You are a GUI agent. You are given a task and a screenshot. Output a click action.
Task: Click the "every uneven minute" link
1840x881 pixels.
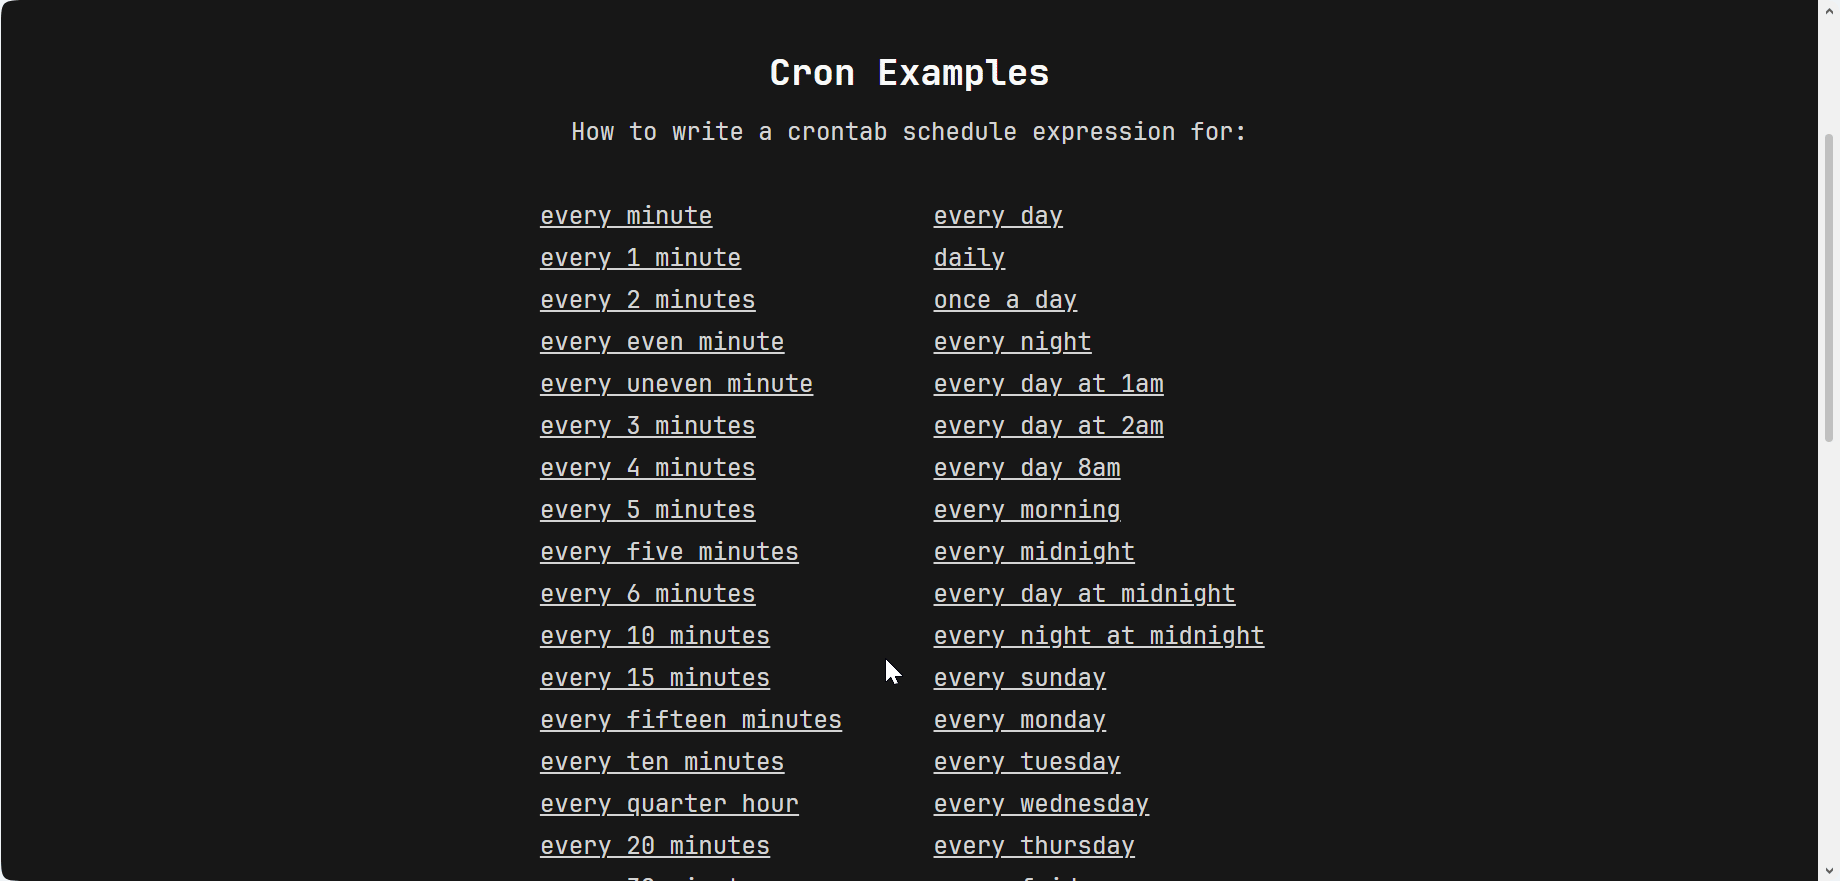pos(676,384)
